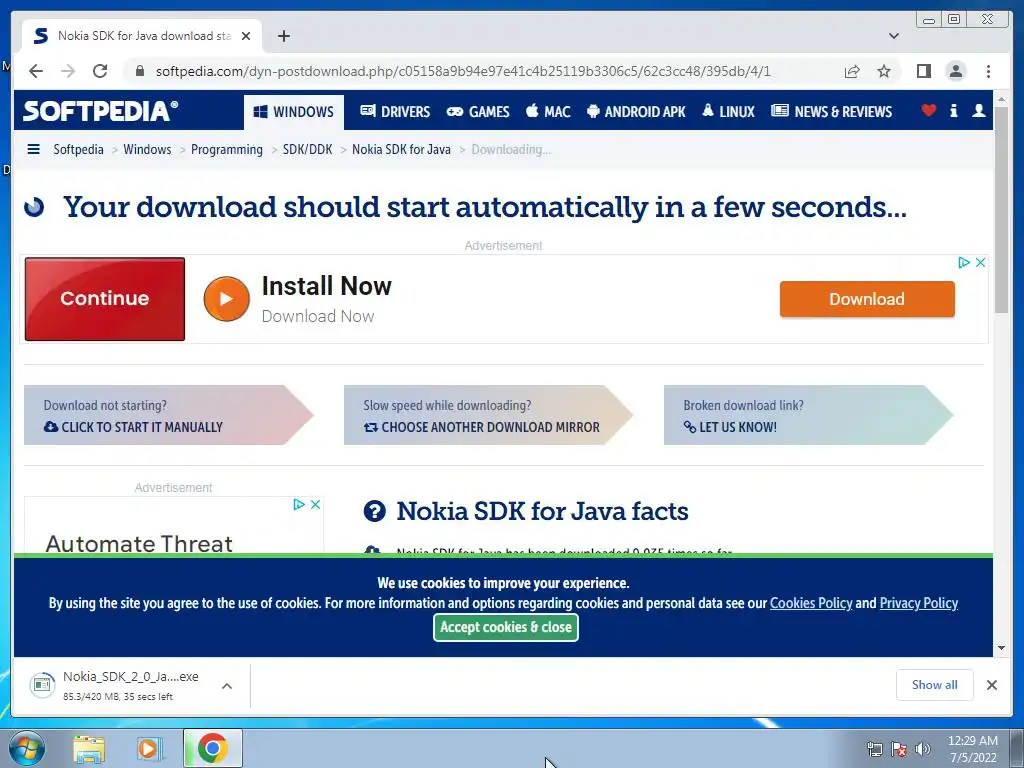Open the Games section
This screenshot has width=1024, height=768.
(478, 112)
